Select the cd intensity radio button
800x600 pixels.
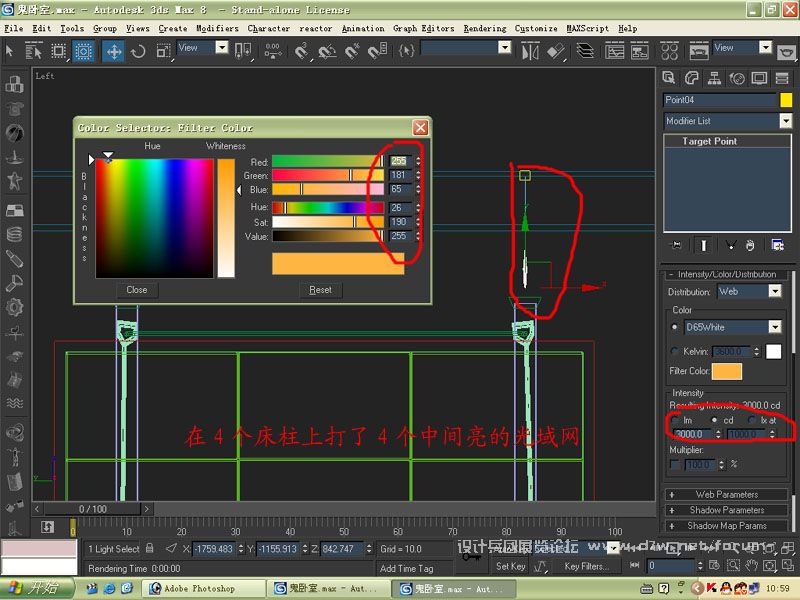pyautogui.click(x=714, y=420)
